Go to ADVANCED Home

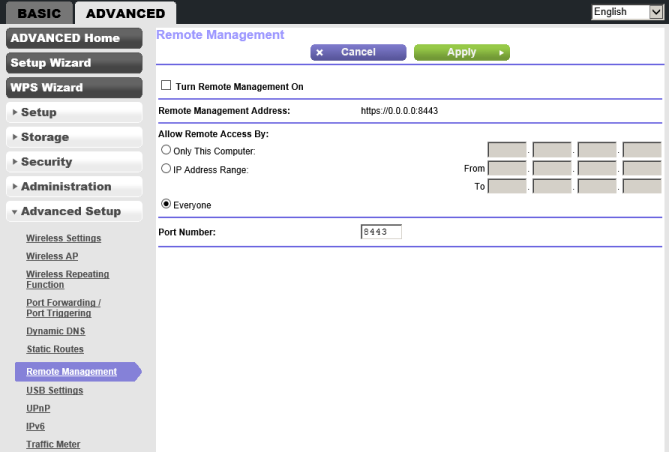tap(74, 38)
